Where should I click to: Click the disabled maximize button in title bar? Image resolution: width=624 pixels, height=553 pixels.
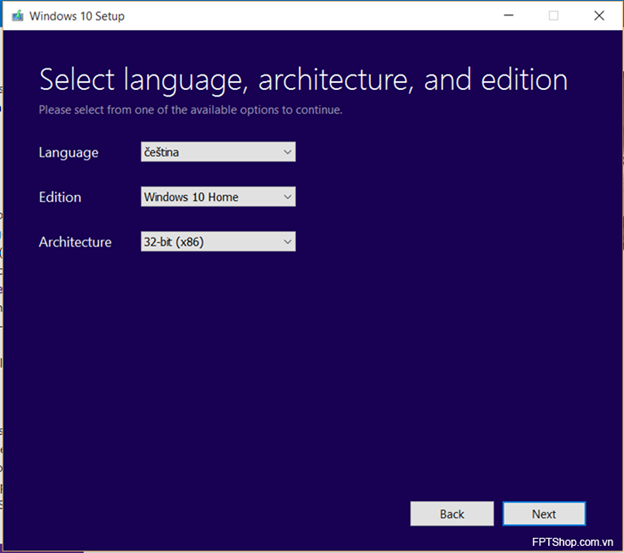click(553, 16)
